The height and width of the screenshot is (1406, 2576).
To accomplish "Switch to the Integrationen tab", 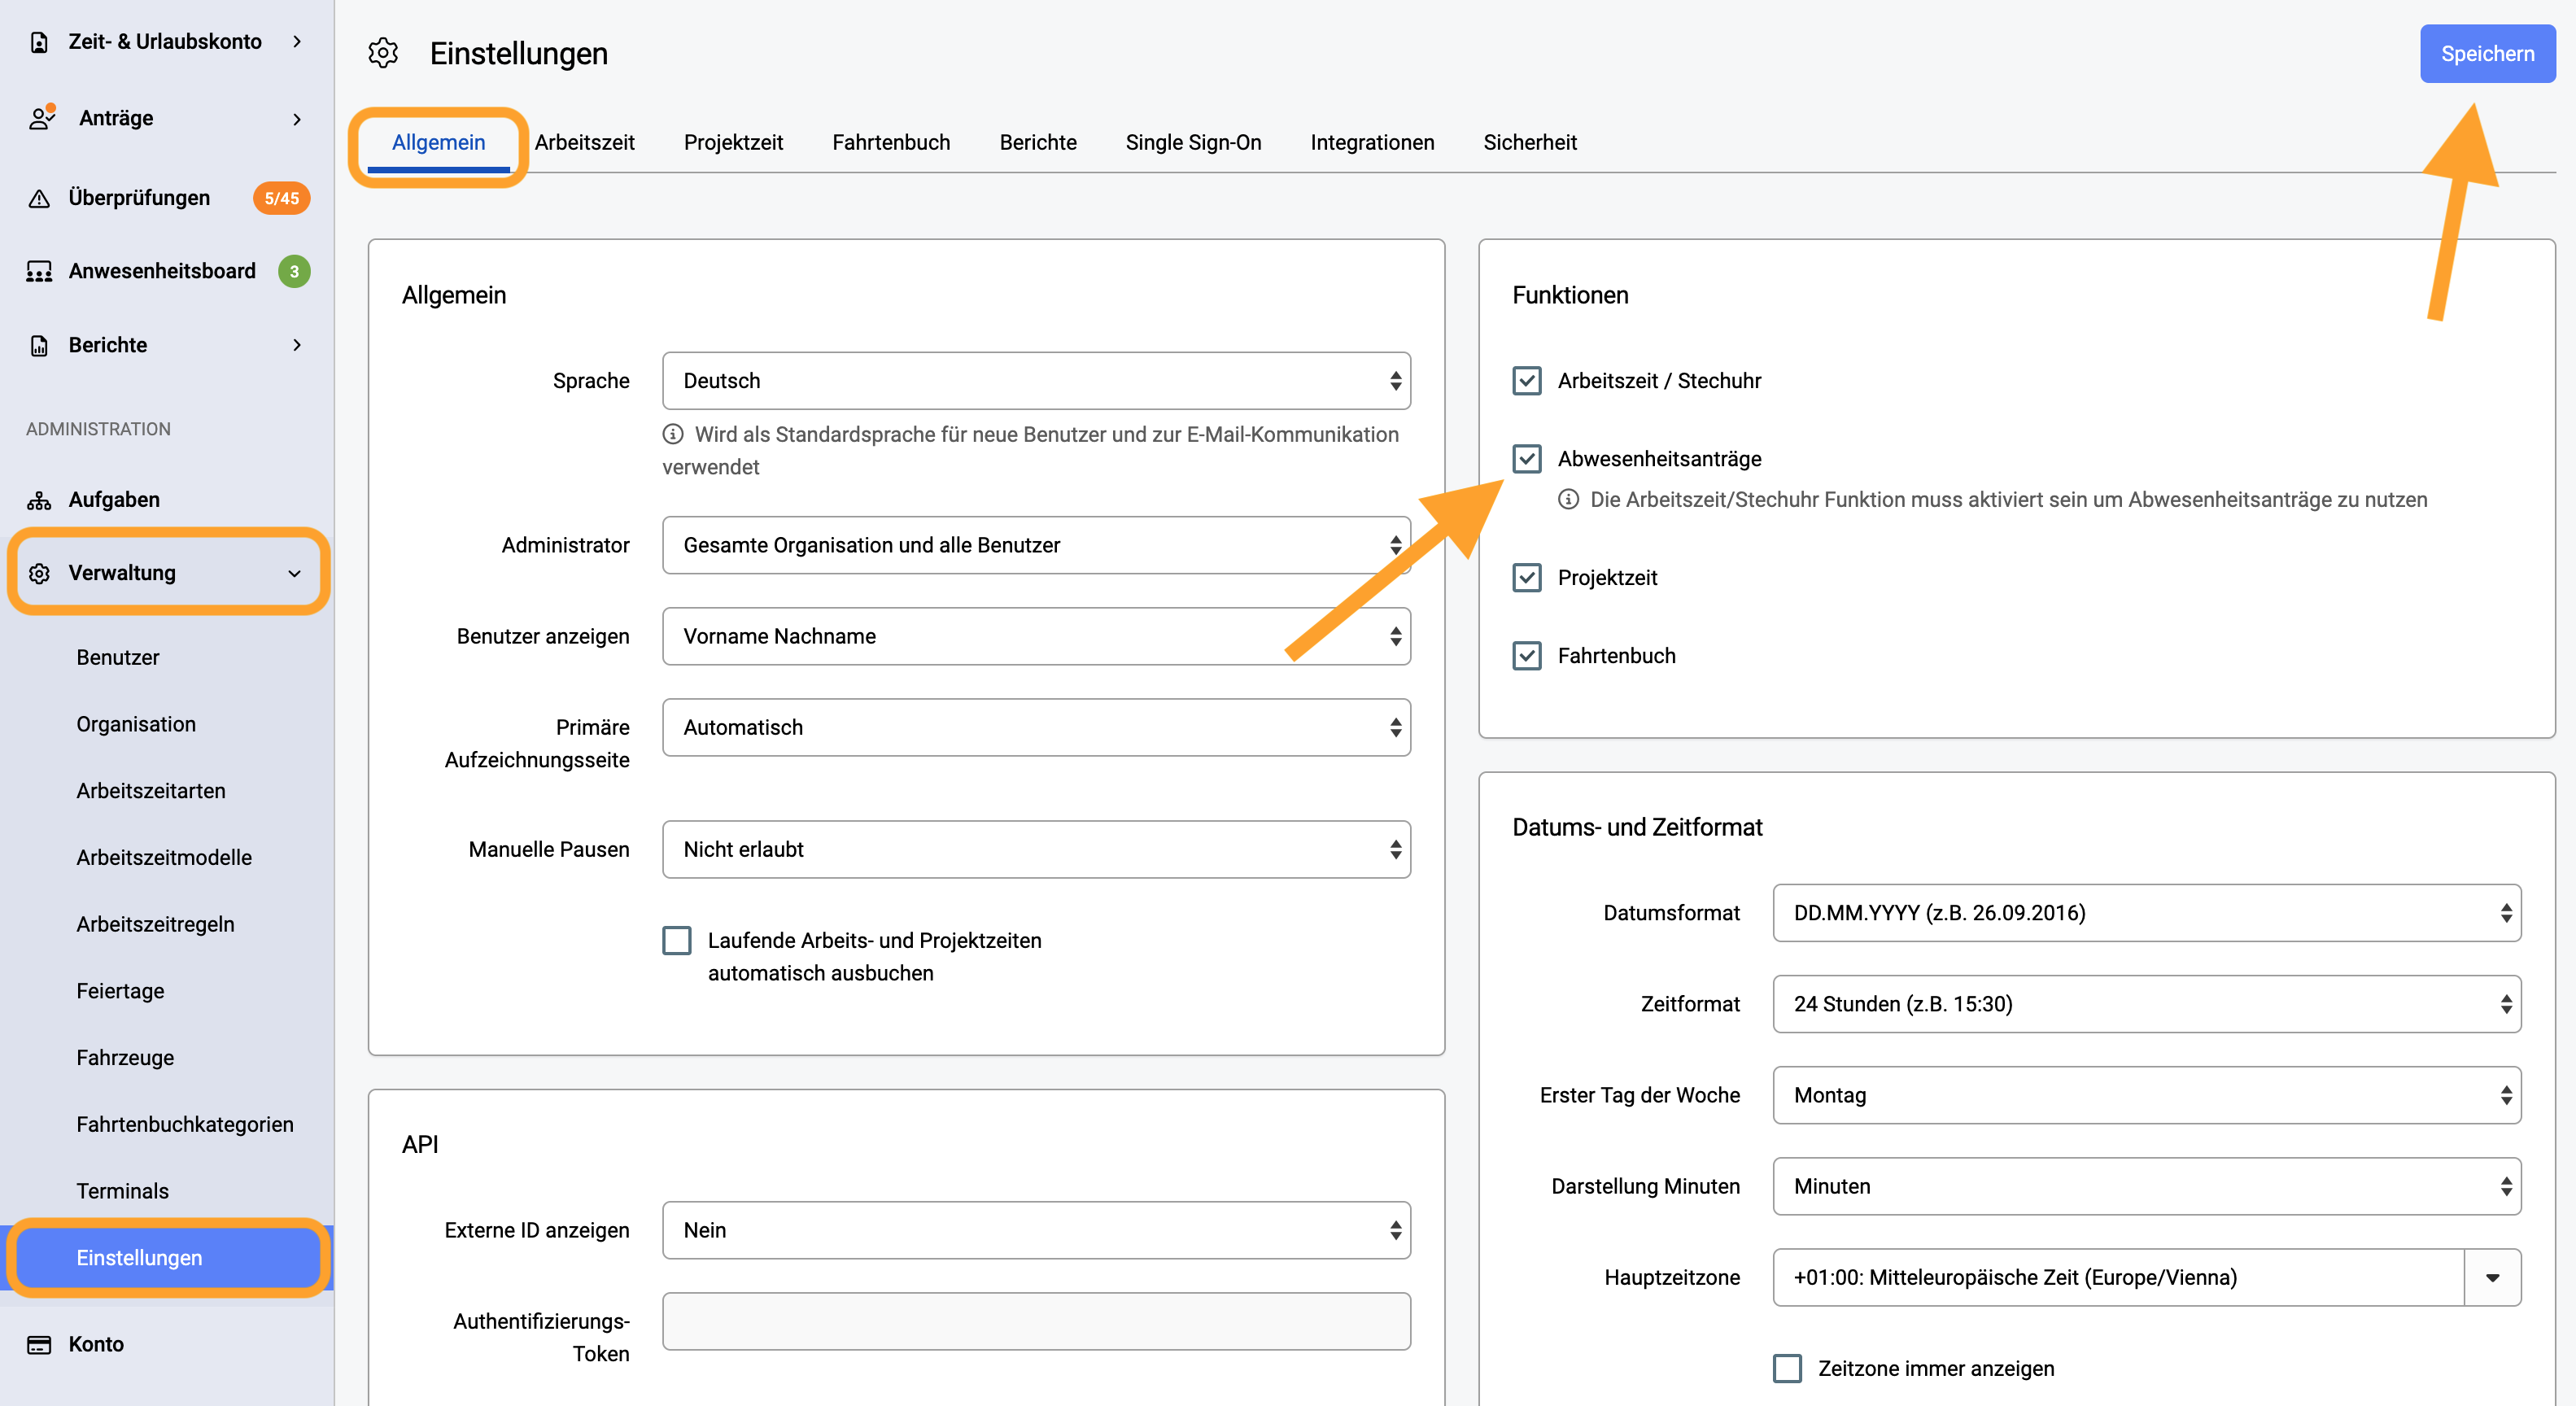I will tap(1372, 143).
